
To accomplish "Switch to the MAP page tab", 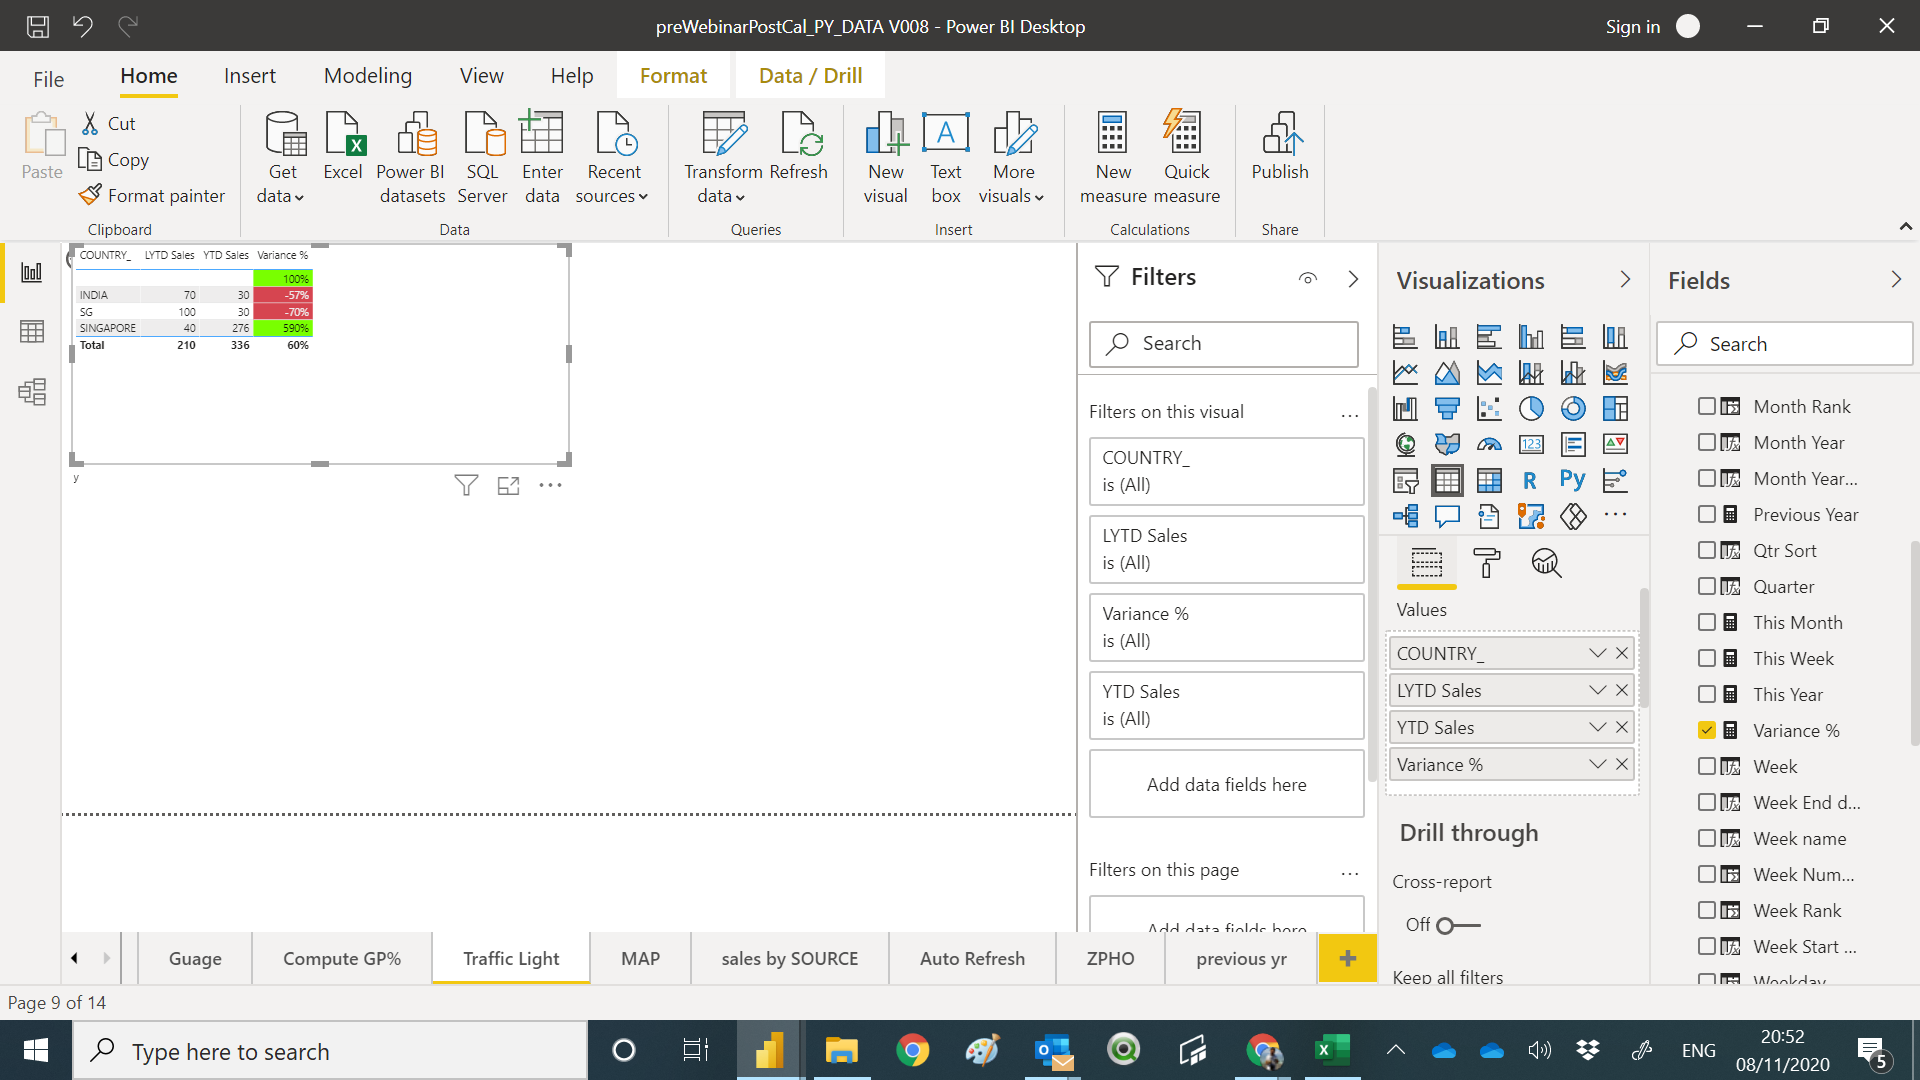I will 640,959.
